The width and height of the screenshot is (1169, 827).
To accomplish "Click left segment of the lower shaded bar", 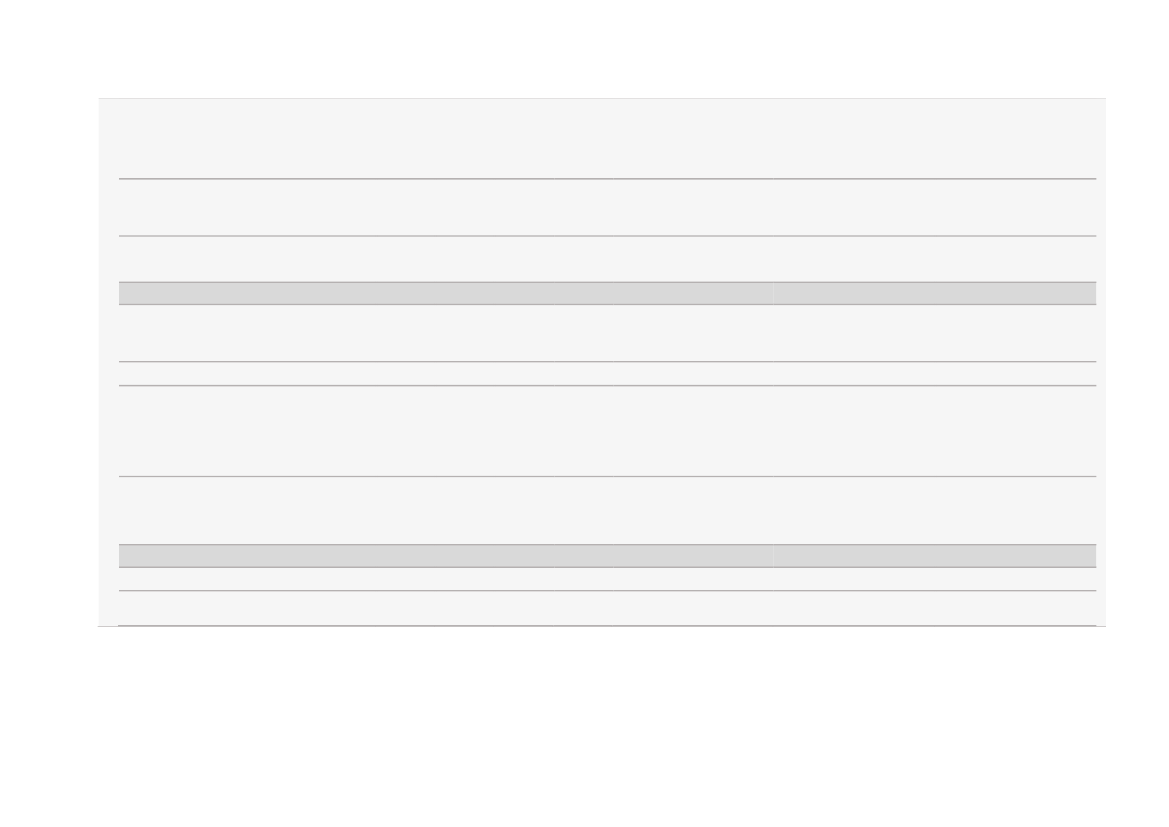I will (x=365, y=556).
